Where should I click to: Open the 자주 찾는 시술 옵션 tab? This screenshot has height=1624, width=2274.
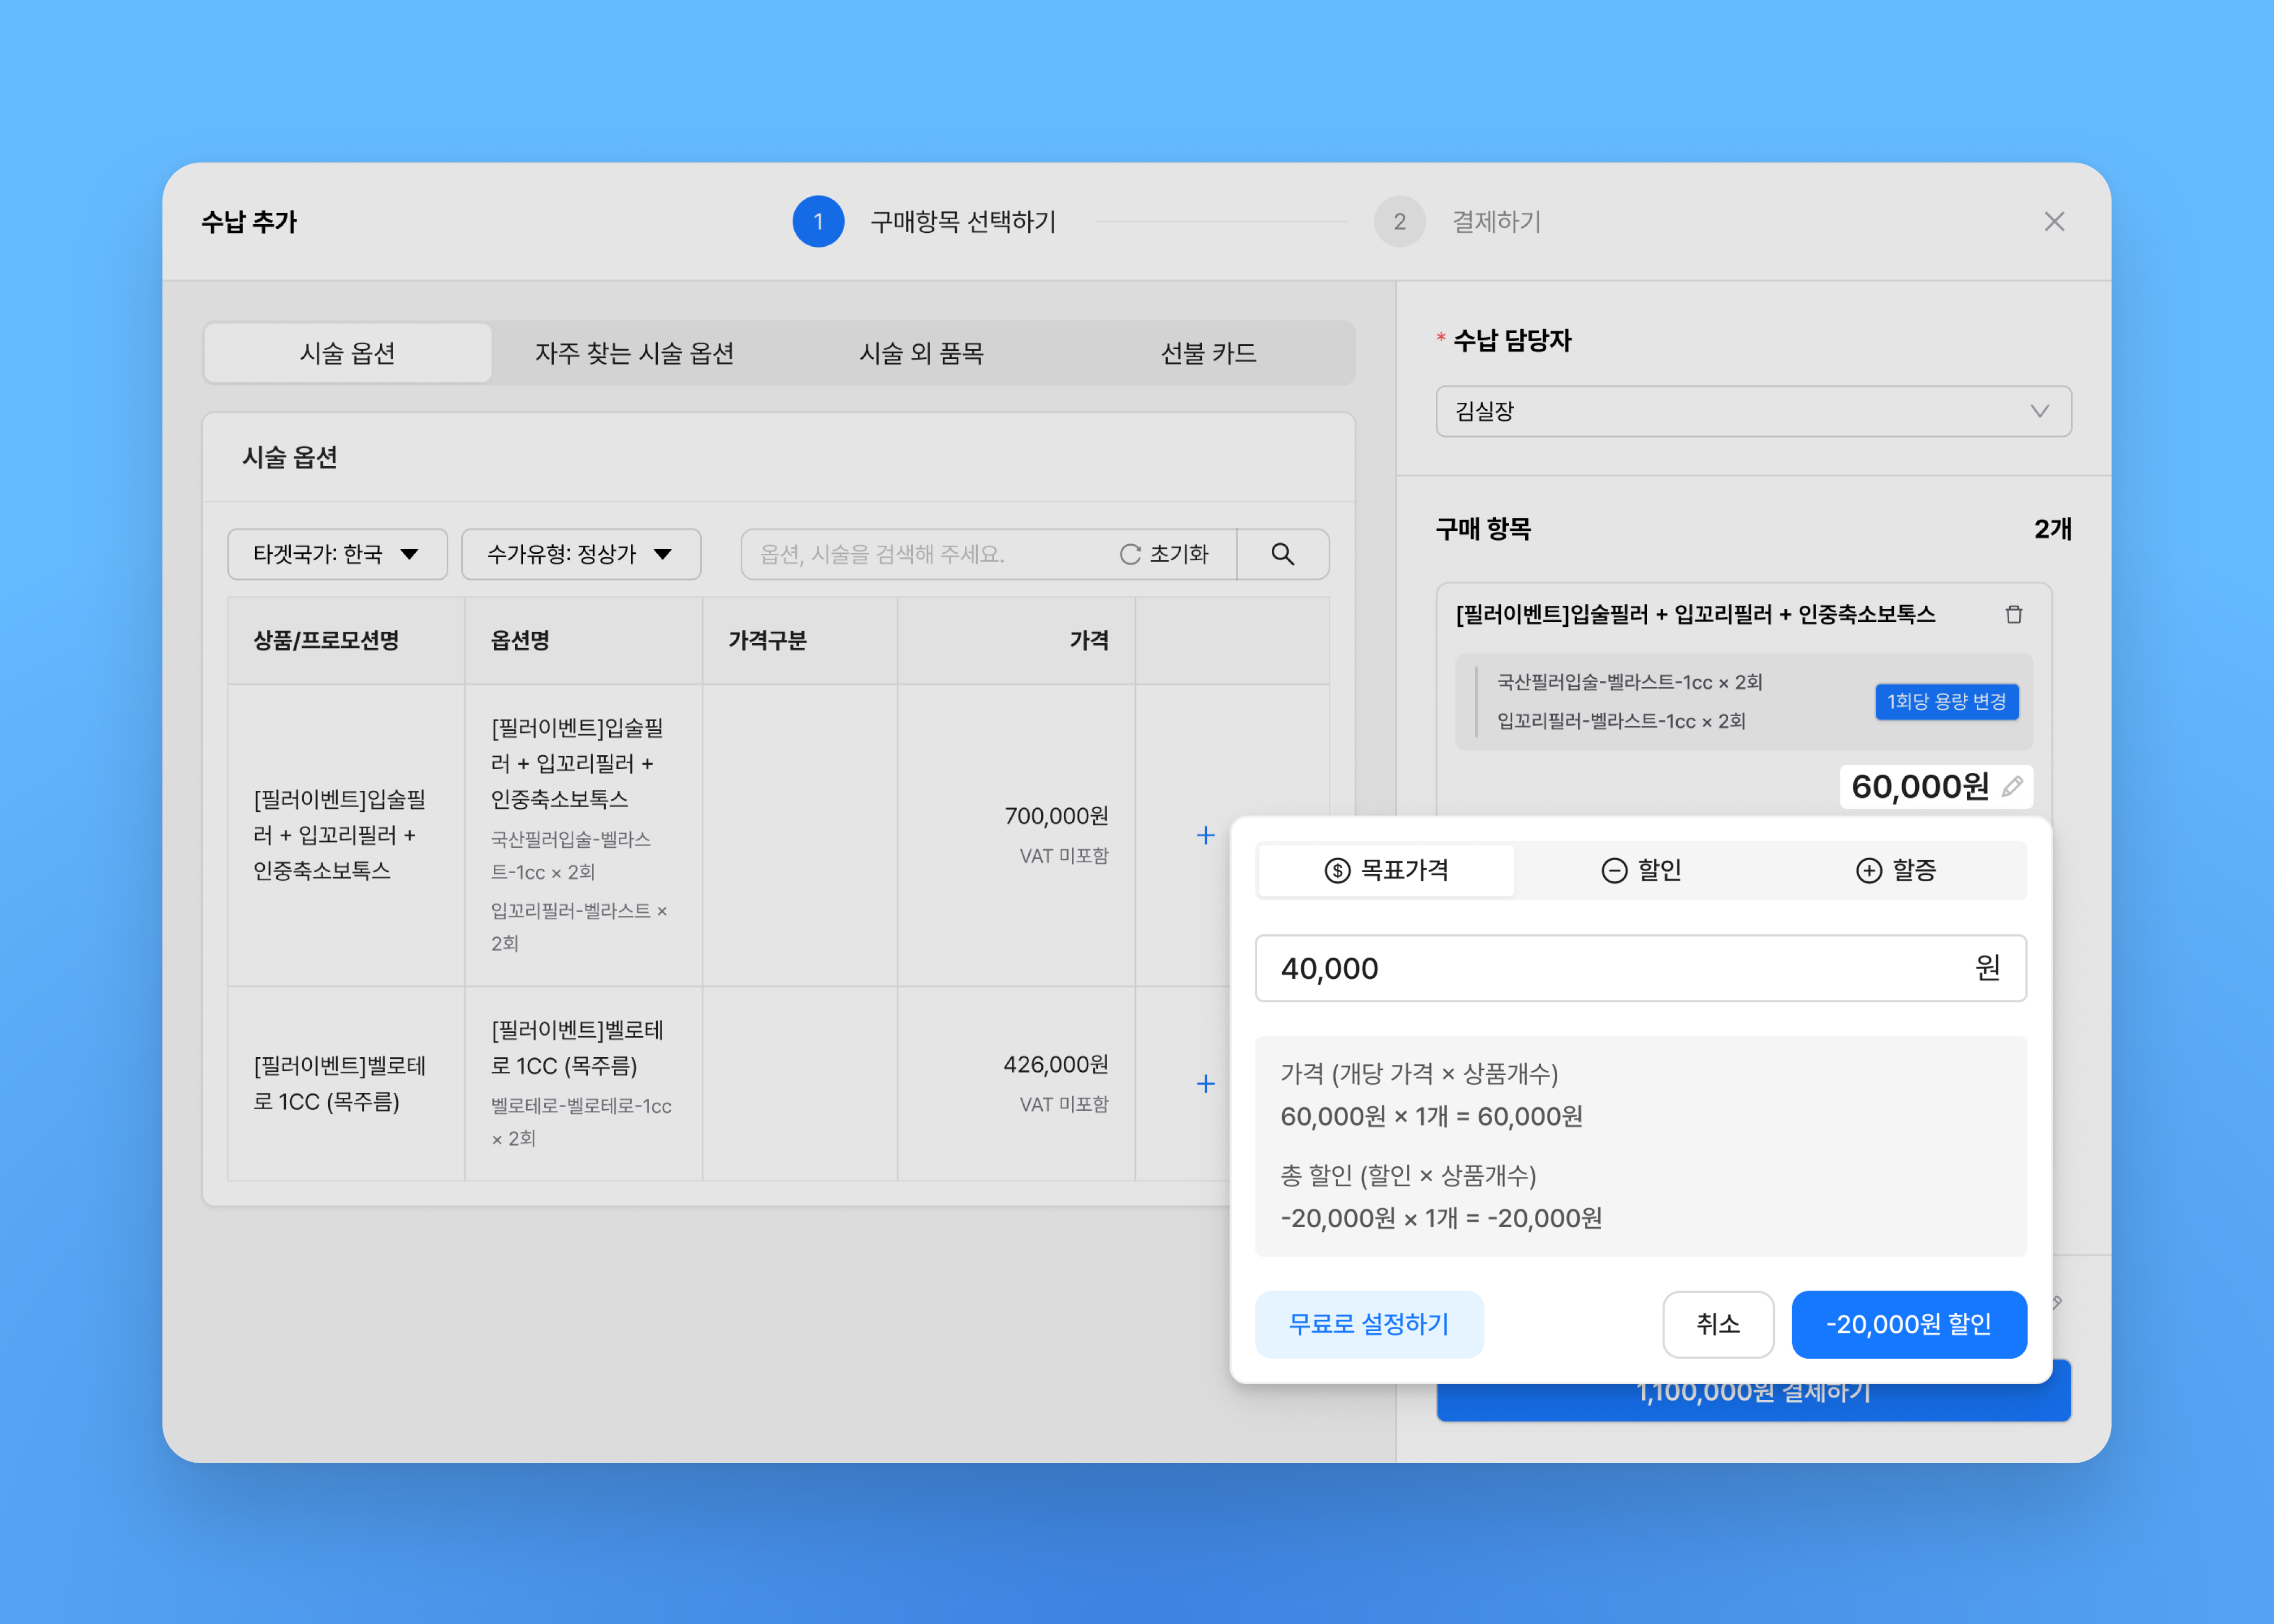(634, 353)
